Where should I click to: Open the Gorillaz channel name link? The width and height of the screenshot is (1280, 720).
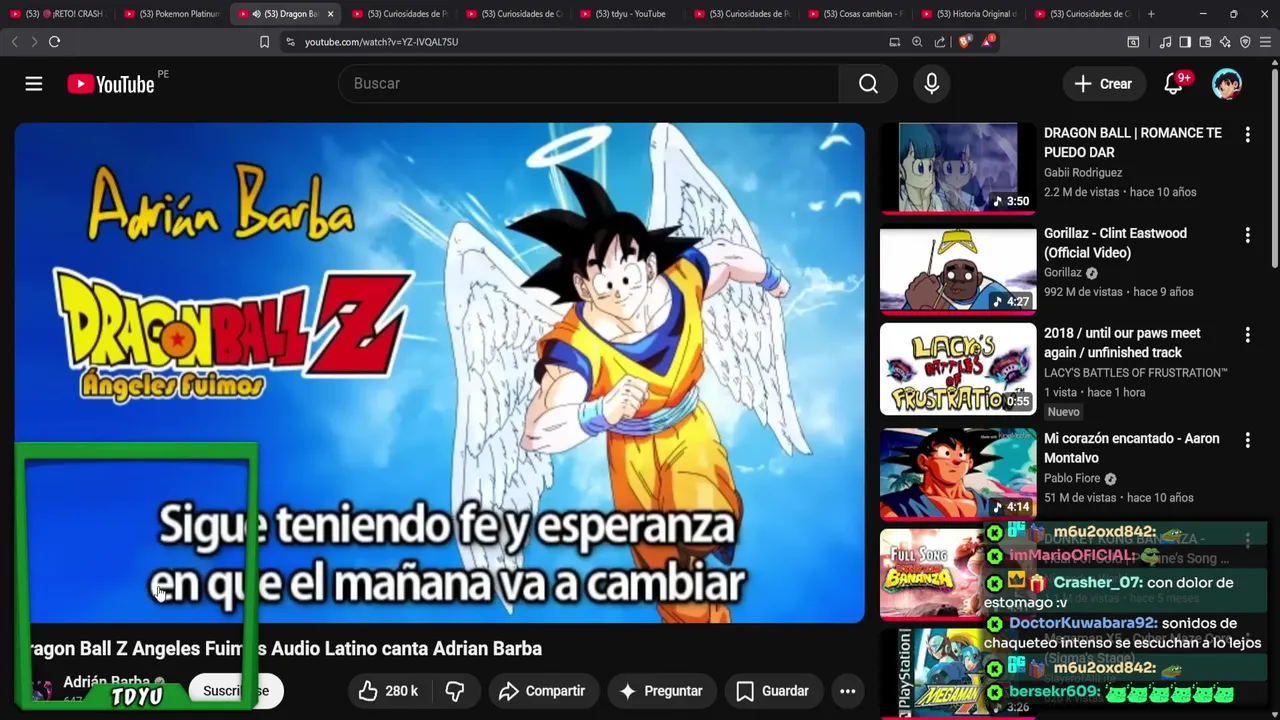point(1063,273)
